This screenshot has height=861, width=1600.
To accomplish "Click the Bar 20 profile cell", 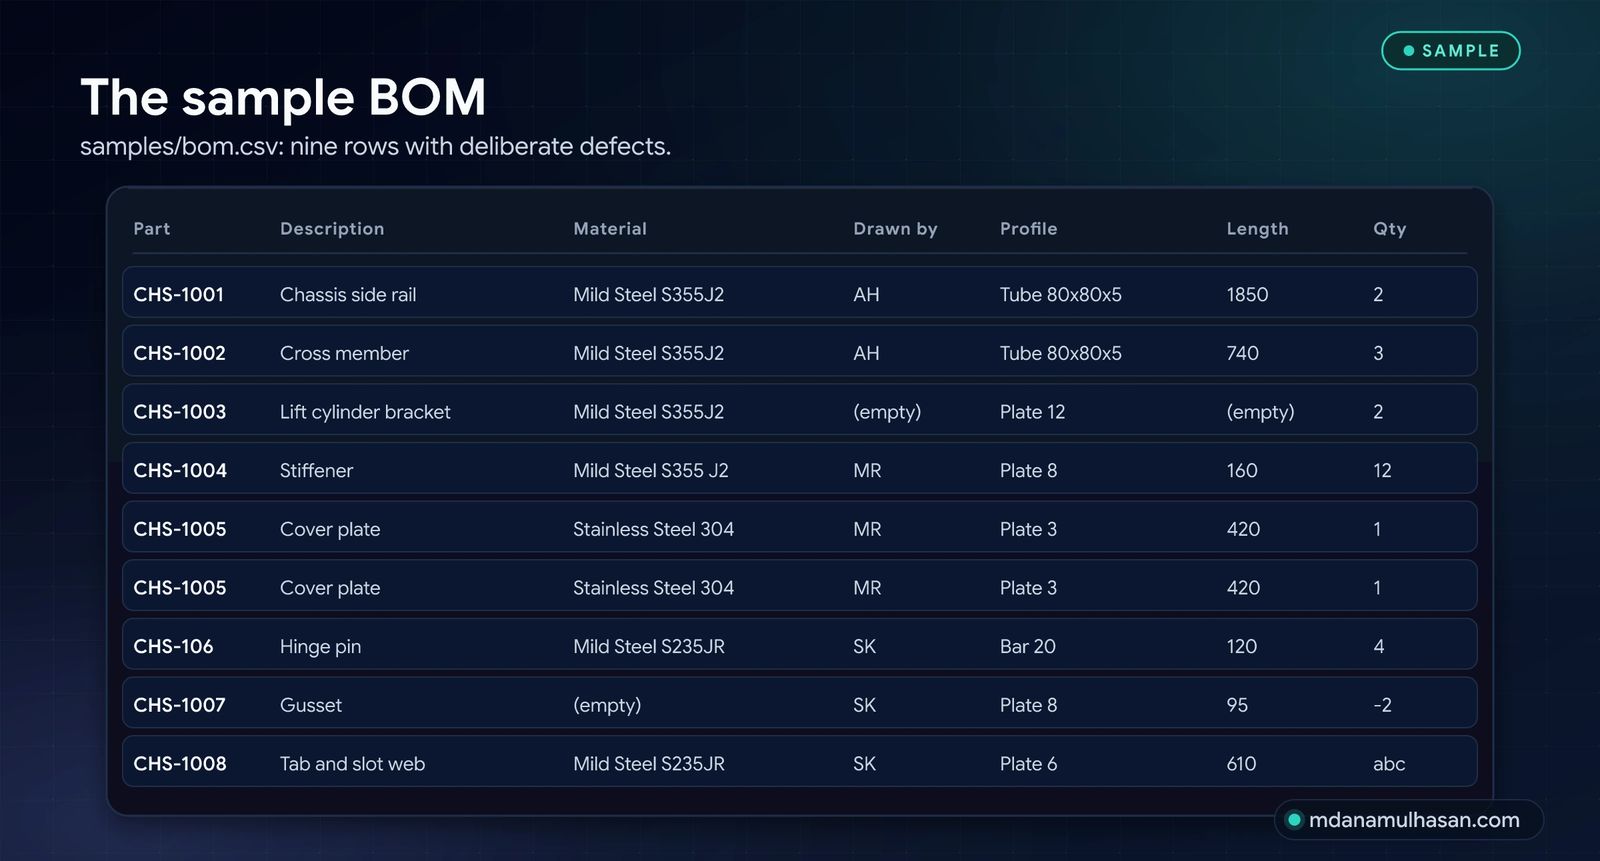I will (x=1027, y=647).
